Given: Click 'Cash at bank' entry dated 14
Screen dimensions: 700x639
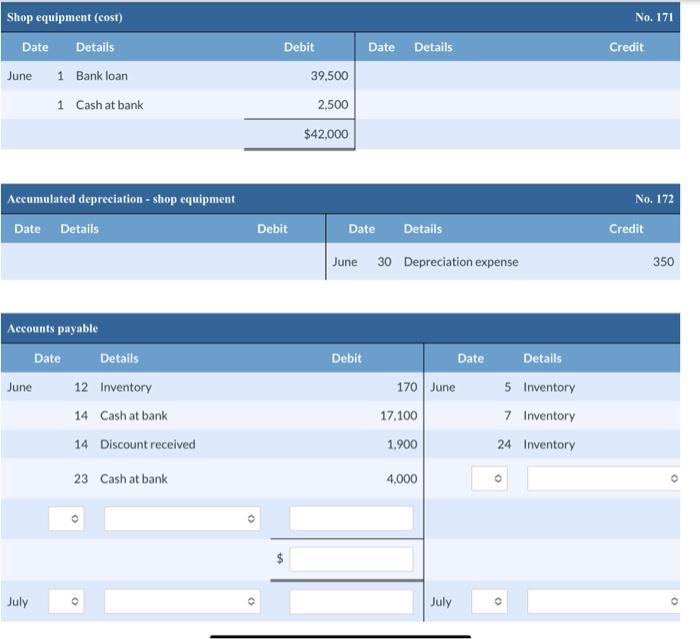Looking at the screenshot, I should 134,416.
